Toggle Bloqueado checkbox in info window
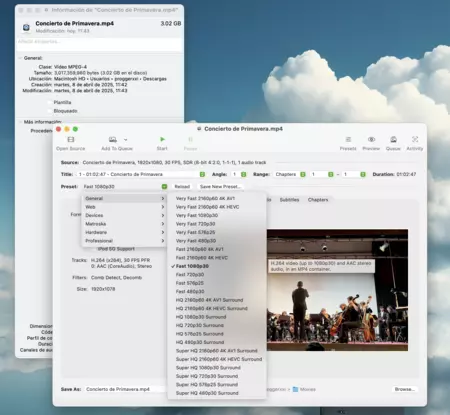This screenshot has height=415, width=450. point(50,111)
